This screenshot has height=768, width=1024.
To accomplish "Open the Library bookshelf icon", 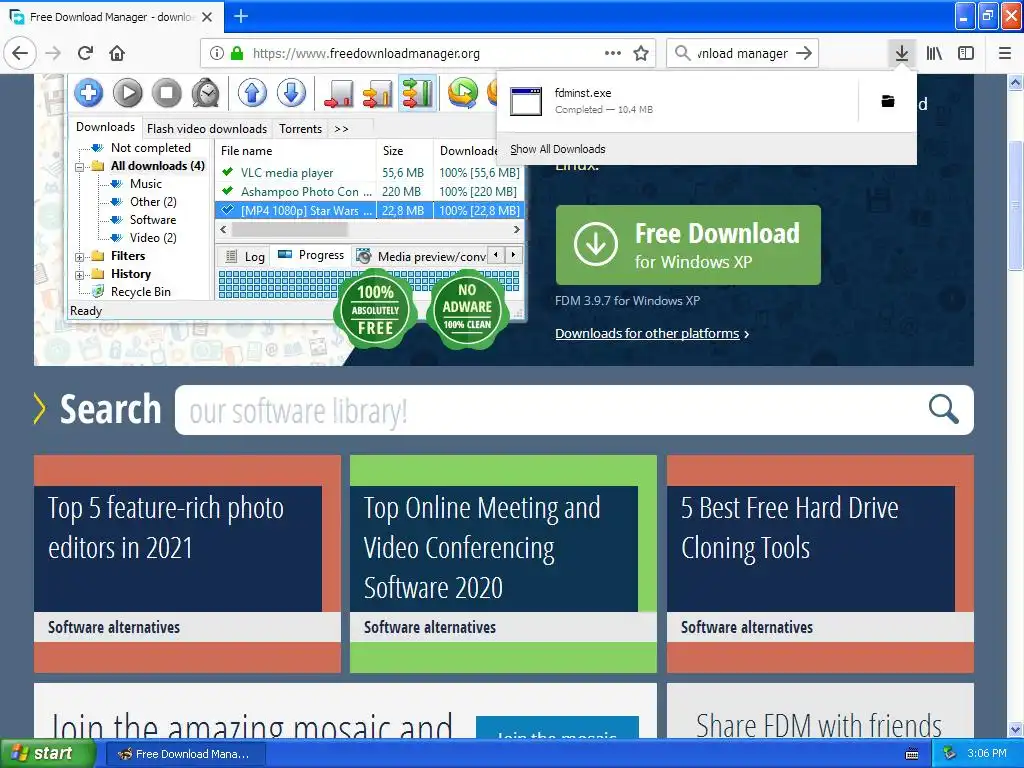I will pos(935,54).
